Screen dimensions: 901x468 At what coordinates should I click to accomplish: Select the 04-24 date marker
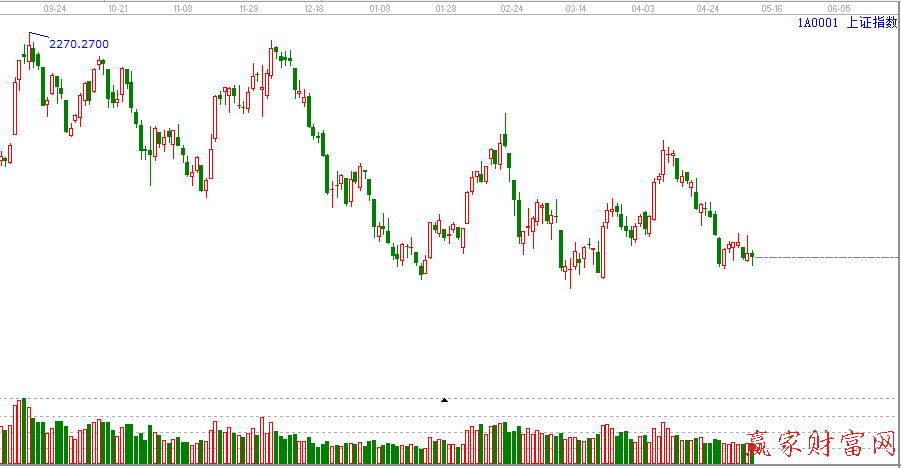pos(708,7)
